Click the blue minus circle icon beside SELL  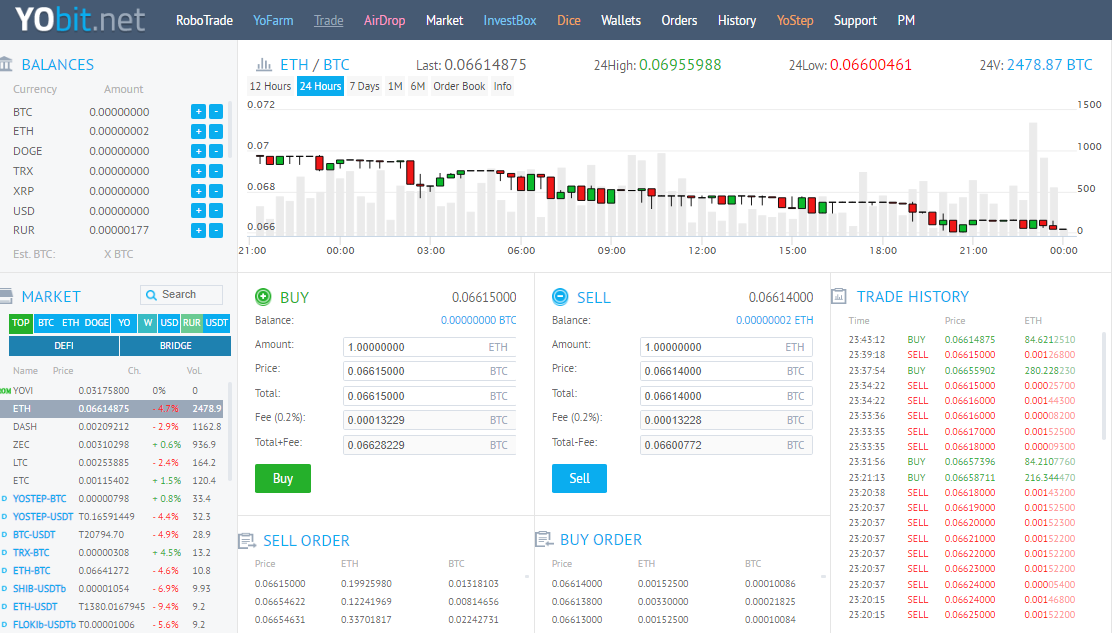pos(560,296)
